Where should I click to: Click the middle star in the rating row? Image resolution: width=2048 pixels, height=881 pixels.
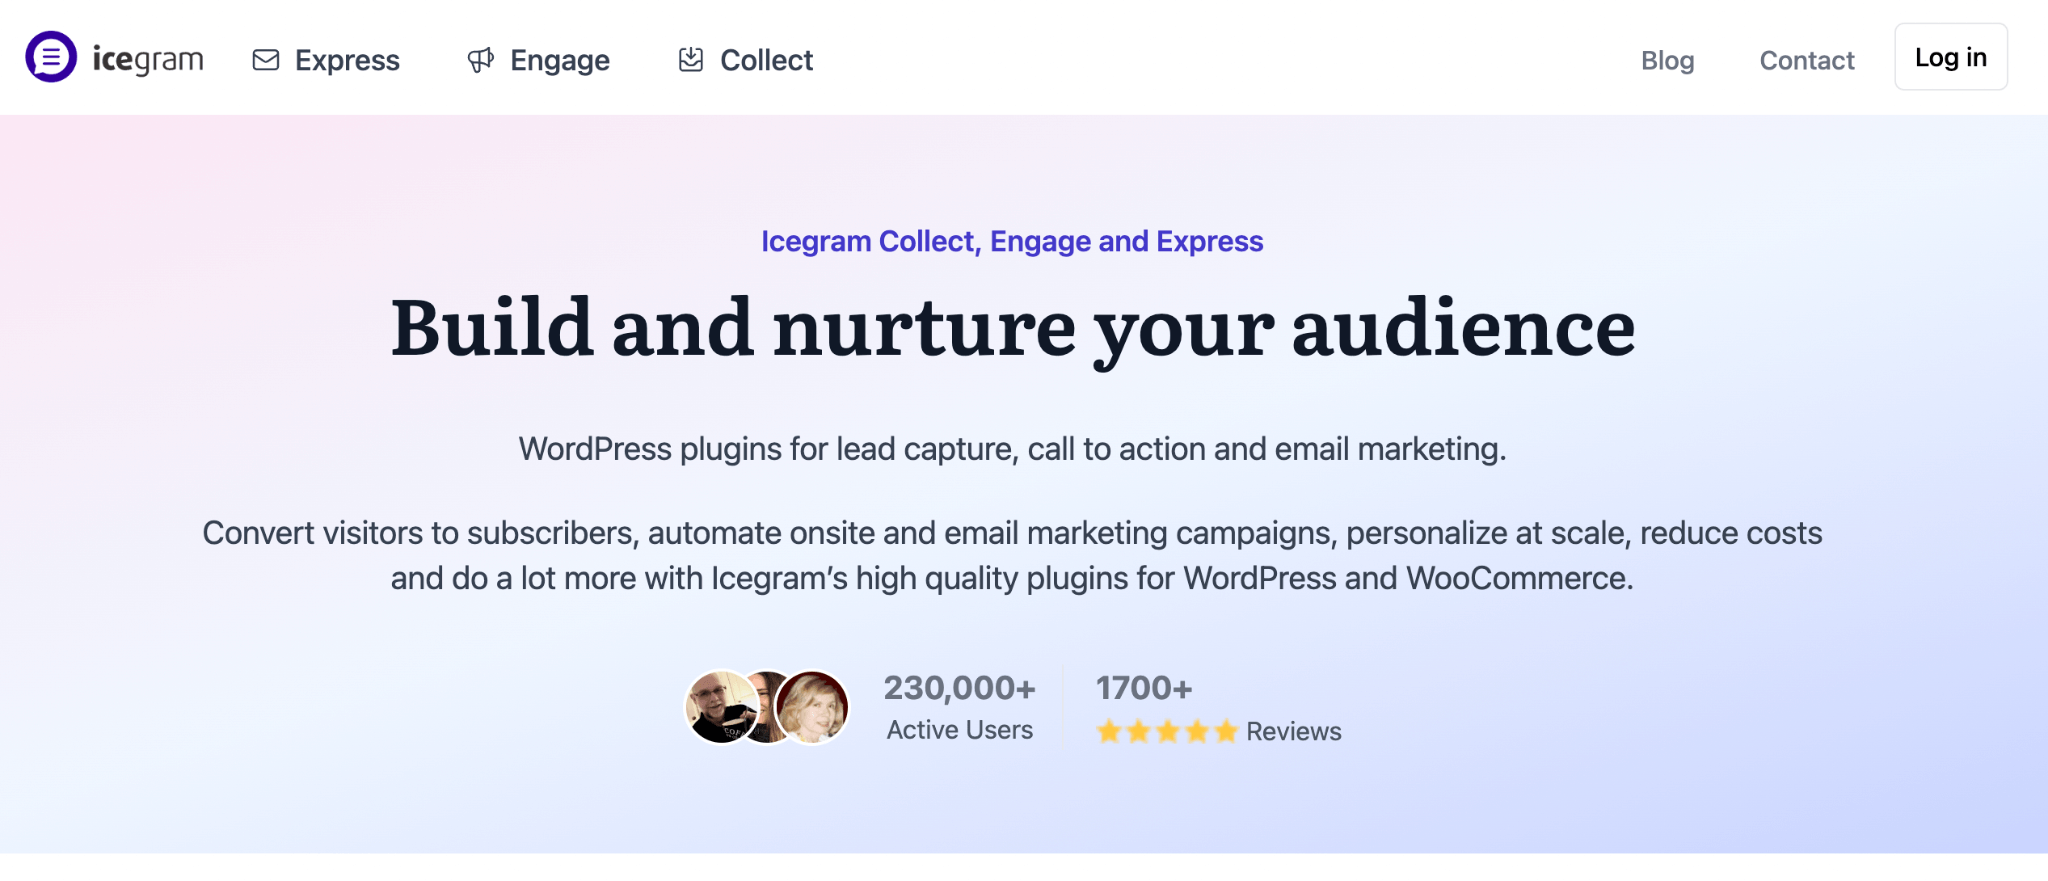1169,731
